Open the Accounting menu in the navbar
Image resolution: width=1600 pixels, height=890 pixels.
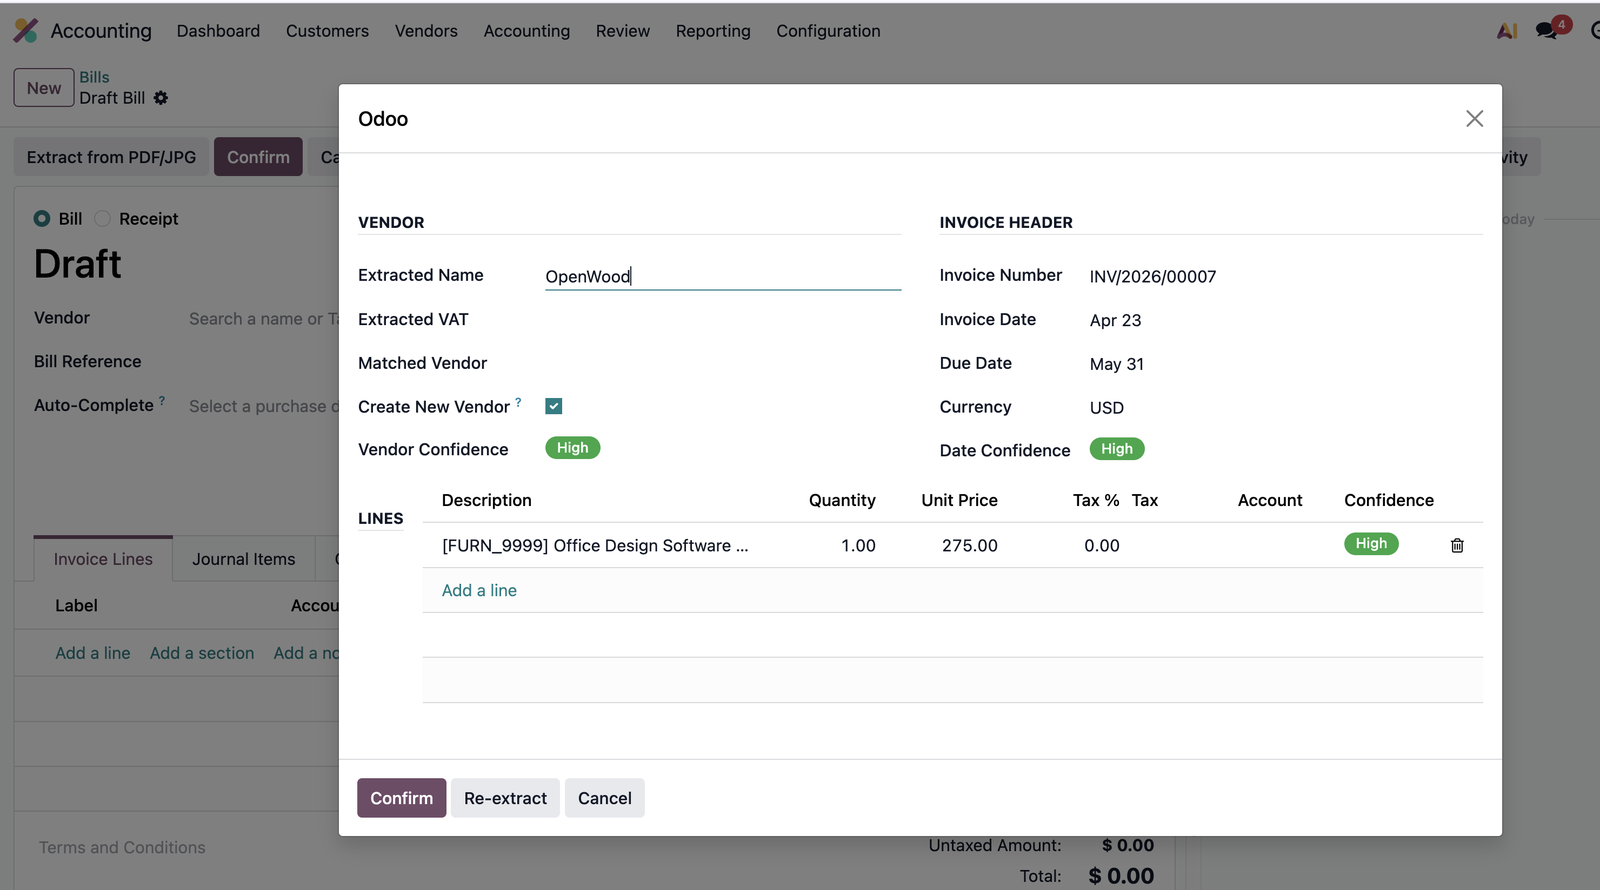pyautogui.click(x=527, y=31)
